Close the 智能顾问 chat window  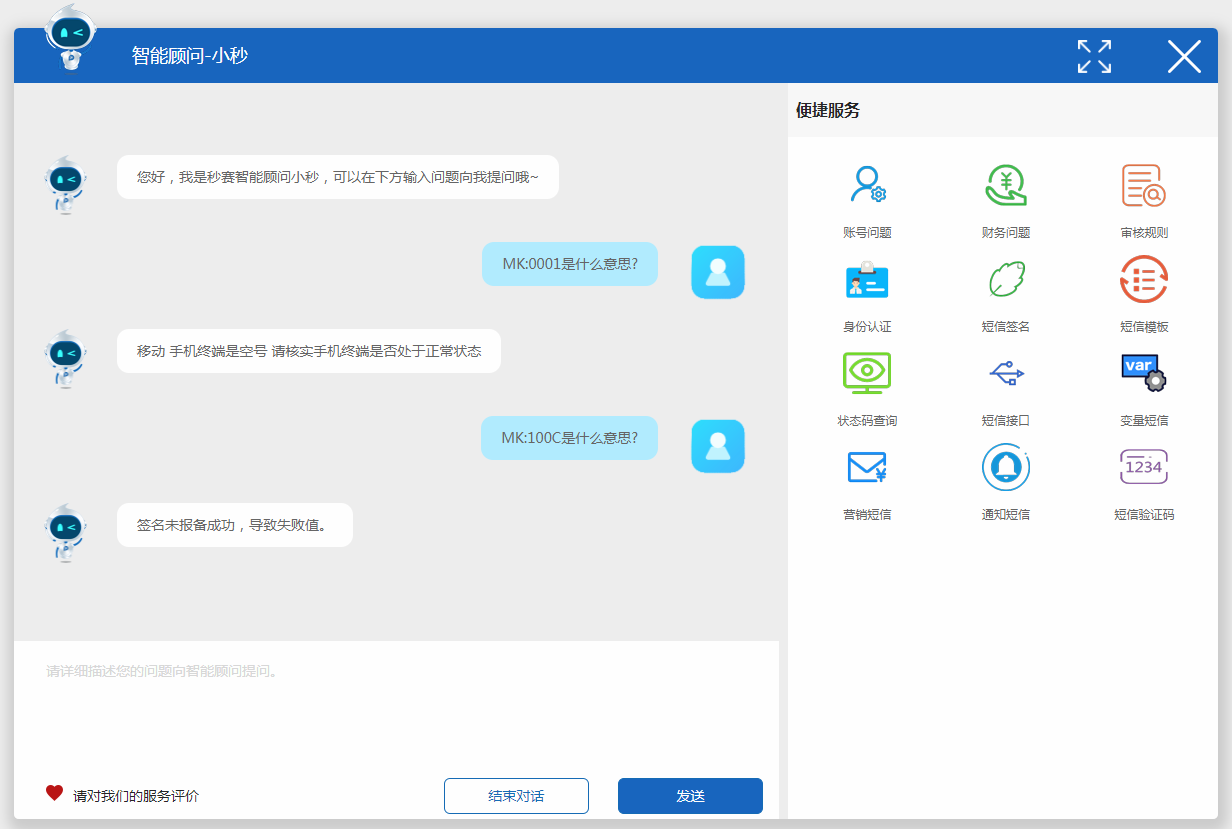pyautogui.click(x=1184, y=56)
